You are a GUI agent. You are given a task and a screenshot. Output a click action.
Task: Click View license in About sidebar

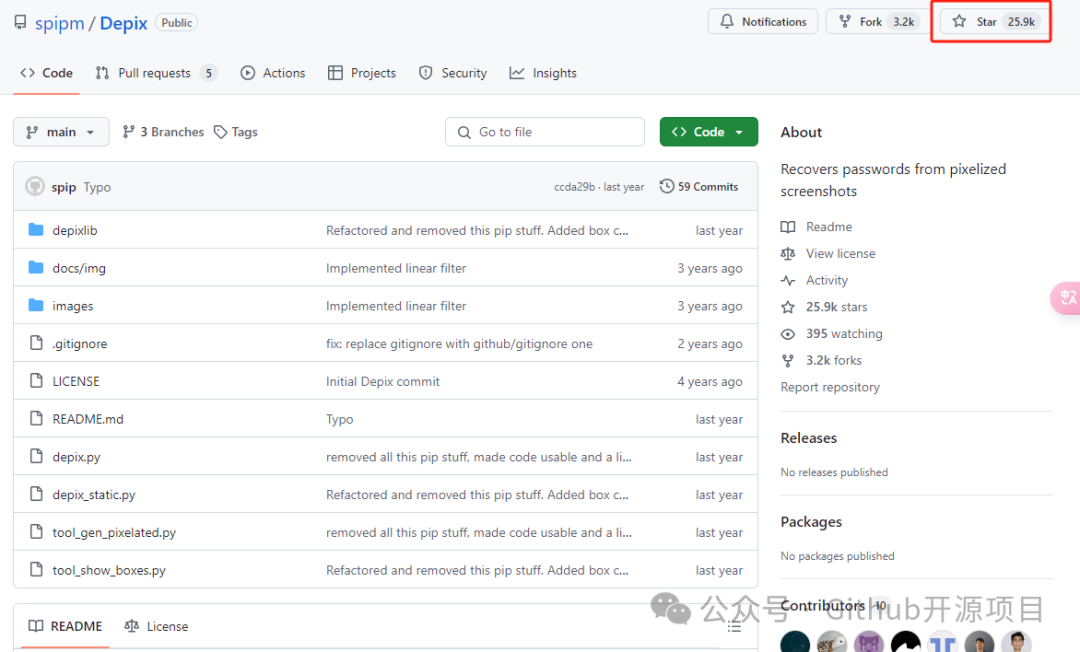840,254
